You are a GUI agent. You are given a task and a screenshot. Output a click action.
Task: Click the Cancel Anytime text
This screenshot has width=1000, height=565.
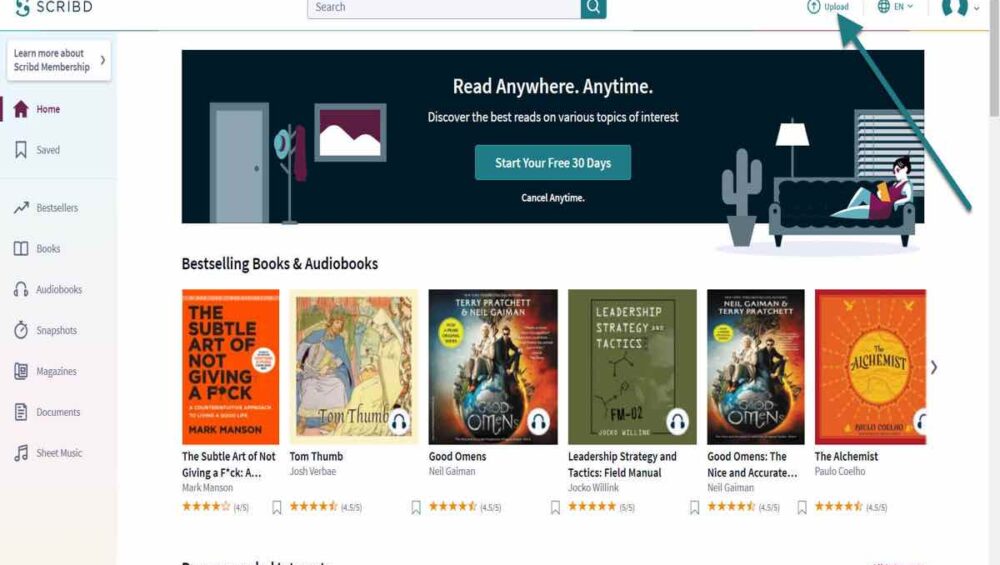click(552, 198)
